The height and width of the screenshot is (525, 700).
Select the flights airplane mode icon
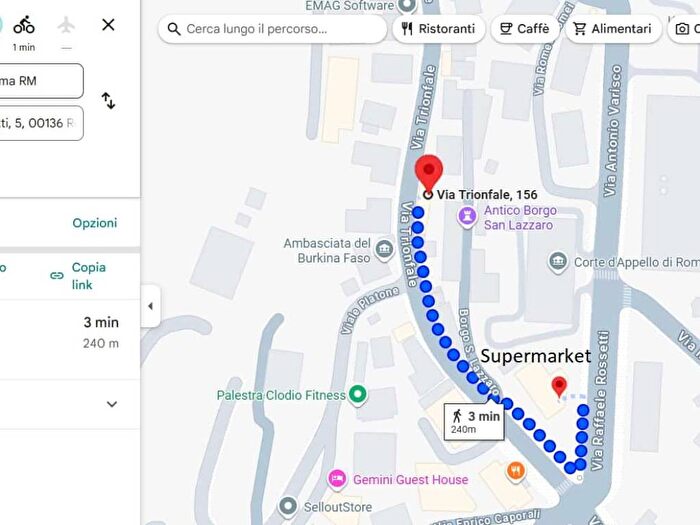click(x=66, y=25)
